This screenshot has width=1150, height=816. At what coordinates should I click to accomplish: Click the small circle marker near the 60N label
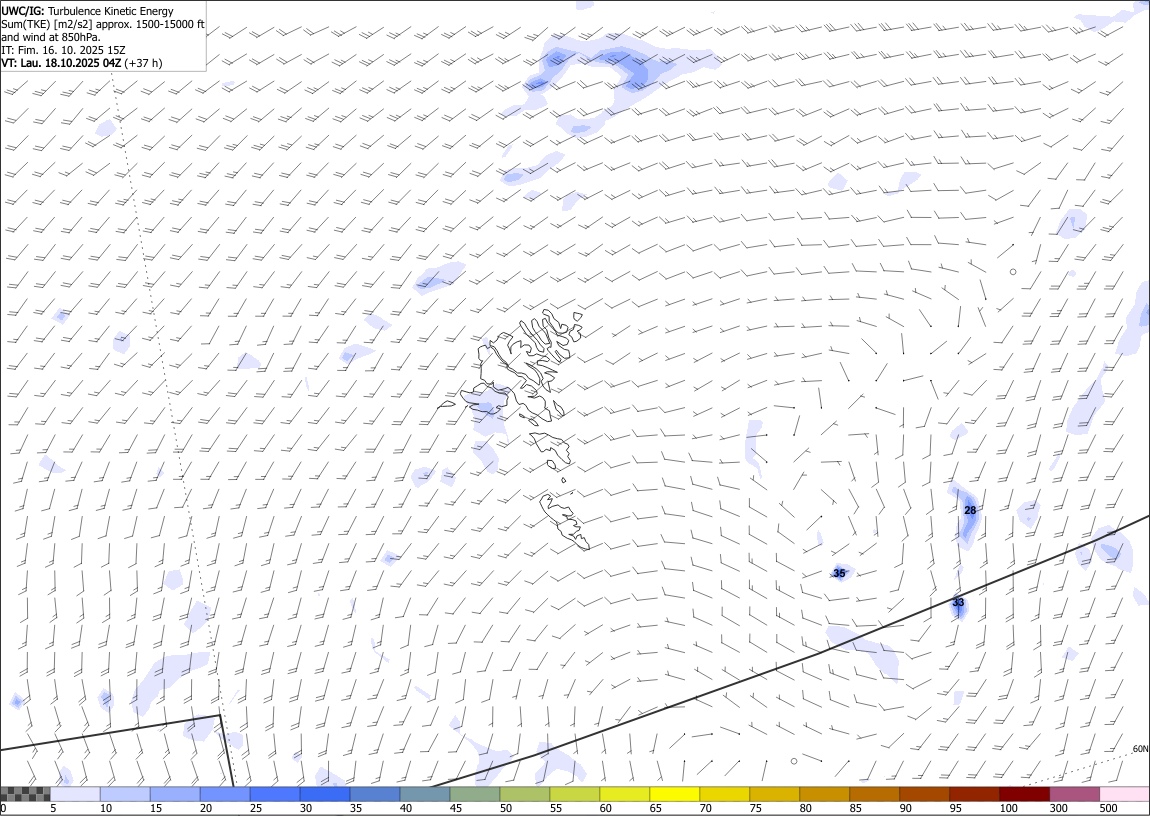pyautogui.click(x=794, y=761)
